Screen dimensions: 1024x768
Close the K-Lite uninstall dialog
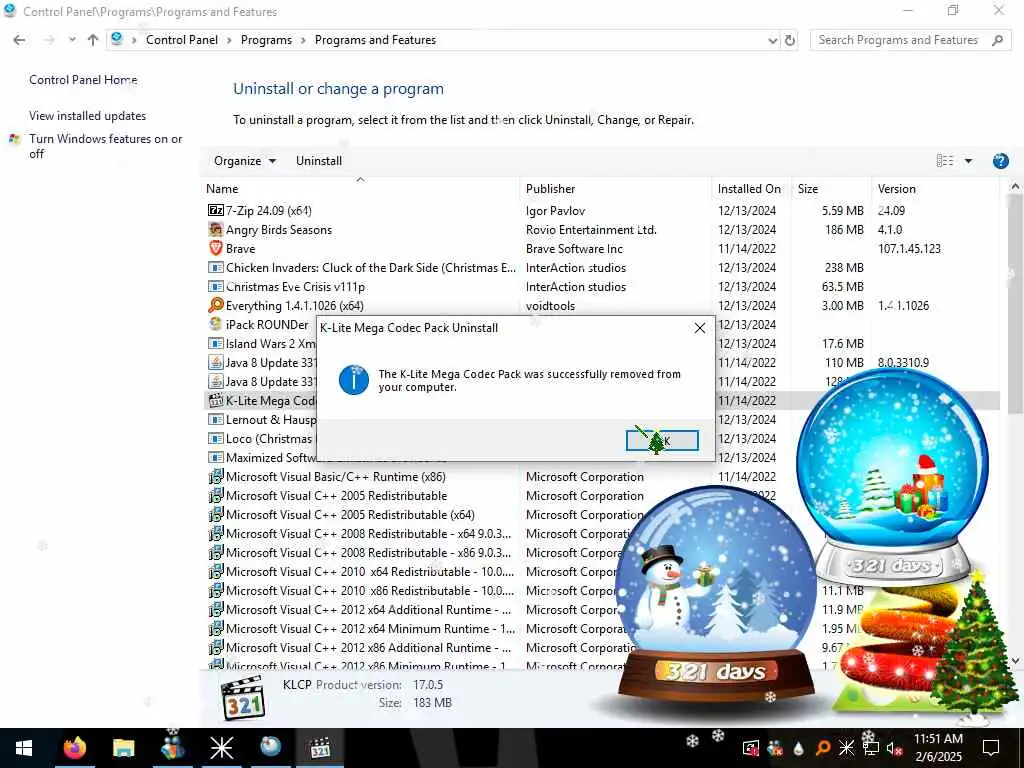pos(699,328)
